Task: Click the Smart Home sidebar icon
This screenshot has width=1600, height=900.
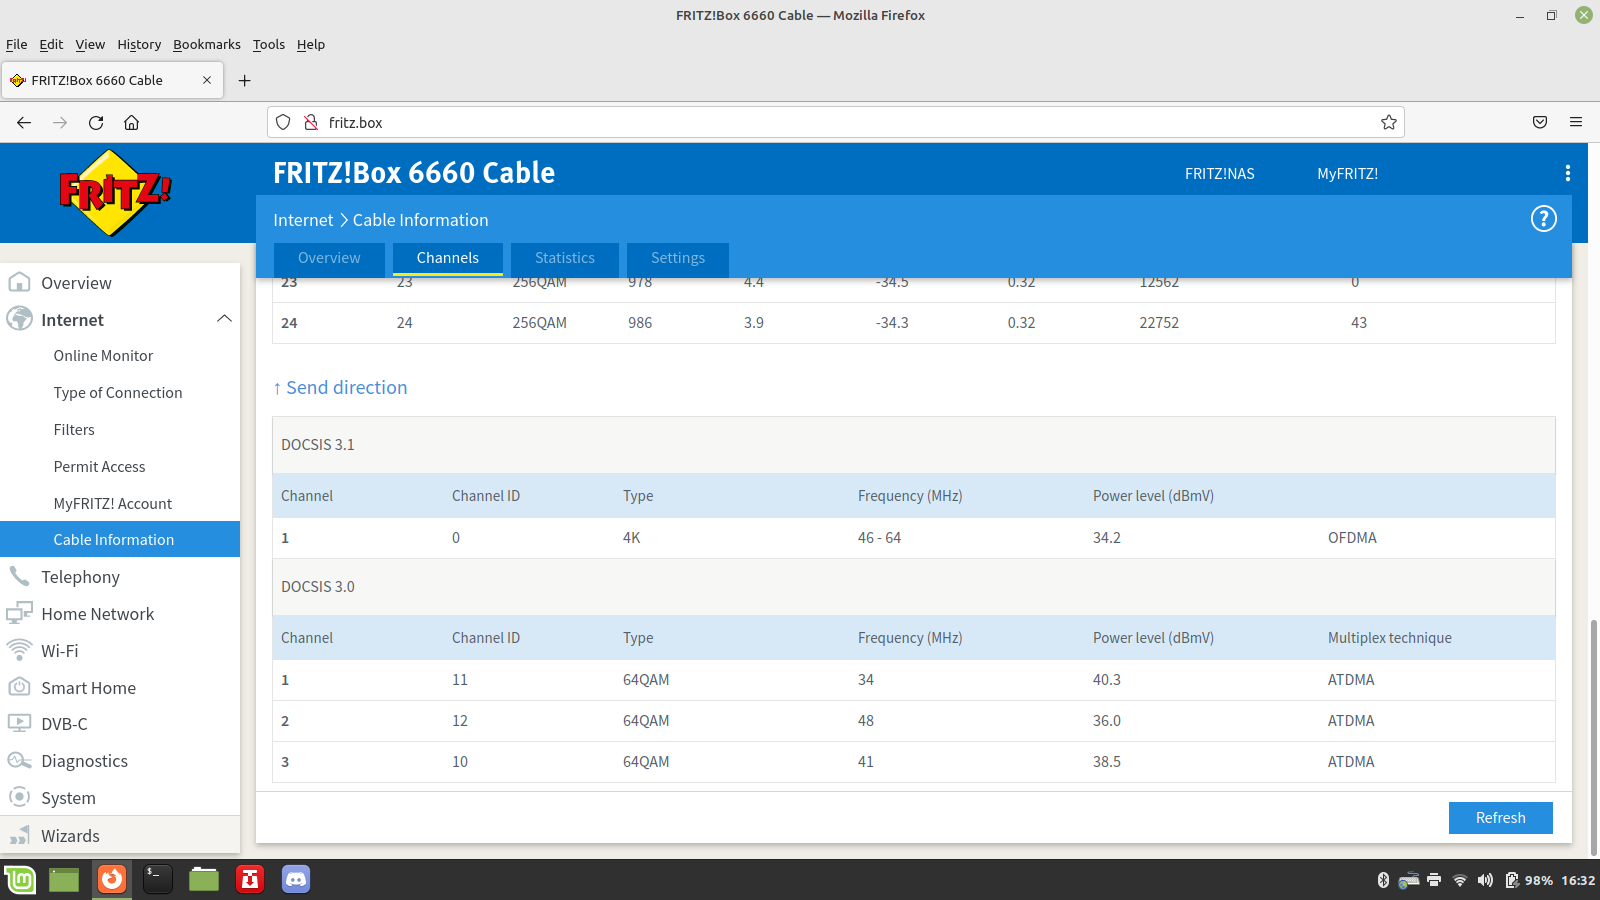Action: 19,687
